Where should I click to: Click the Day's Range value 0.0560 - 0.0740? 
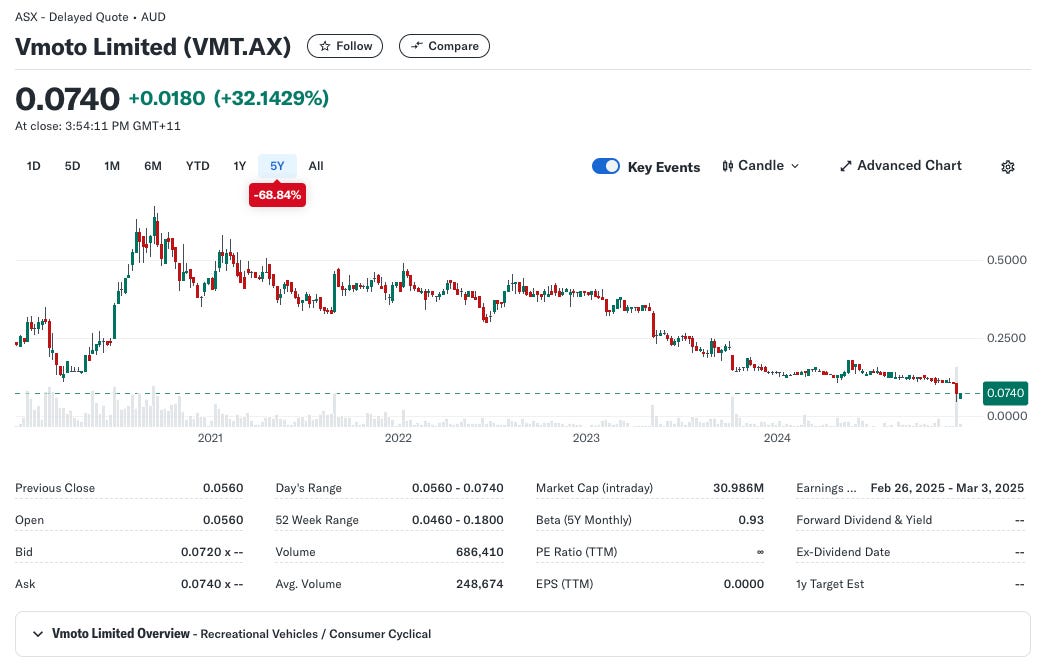coord(458,488)
